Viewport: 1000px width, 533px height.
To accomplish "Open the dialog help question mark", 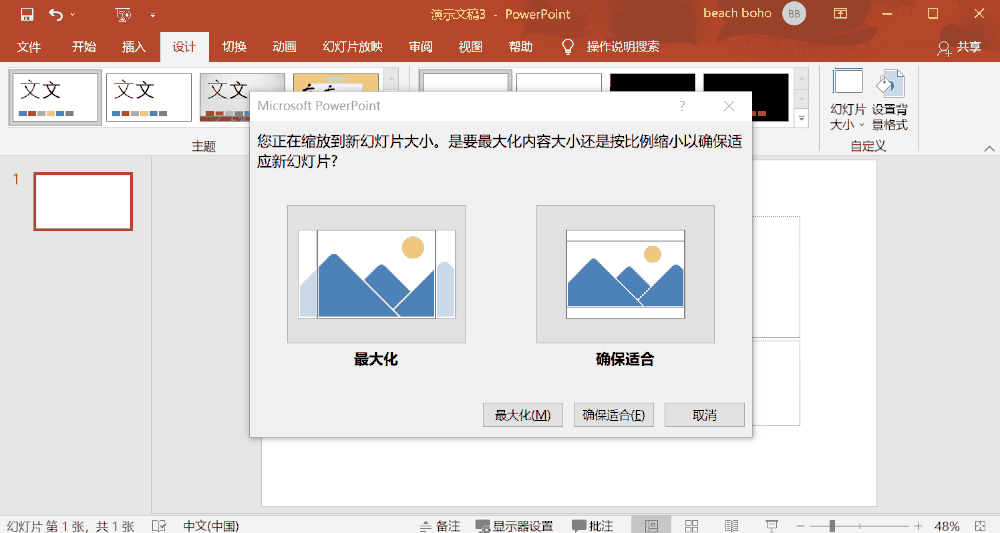I will (x=682, y=106).
